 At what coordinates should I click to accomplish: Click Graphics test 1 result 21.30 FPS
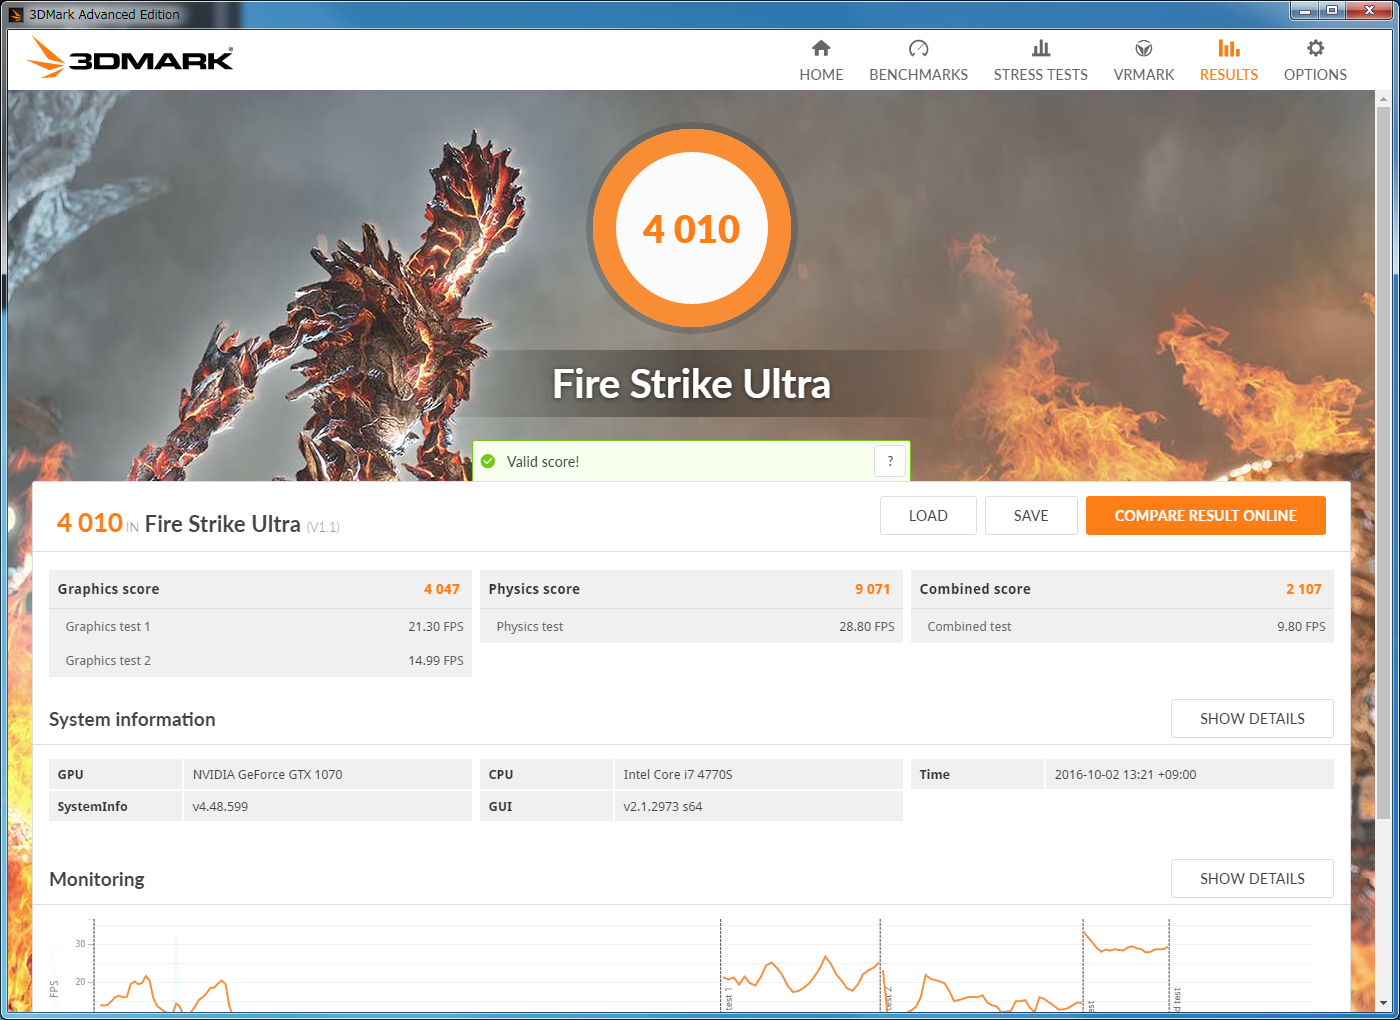[436, 627]
